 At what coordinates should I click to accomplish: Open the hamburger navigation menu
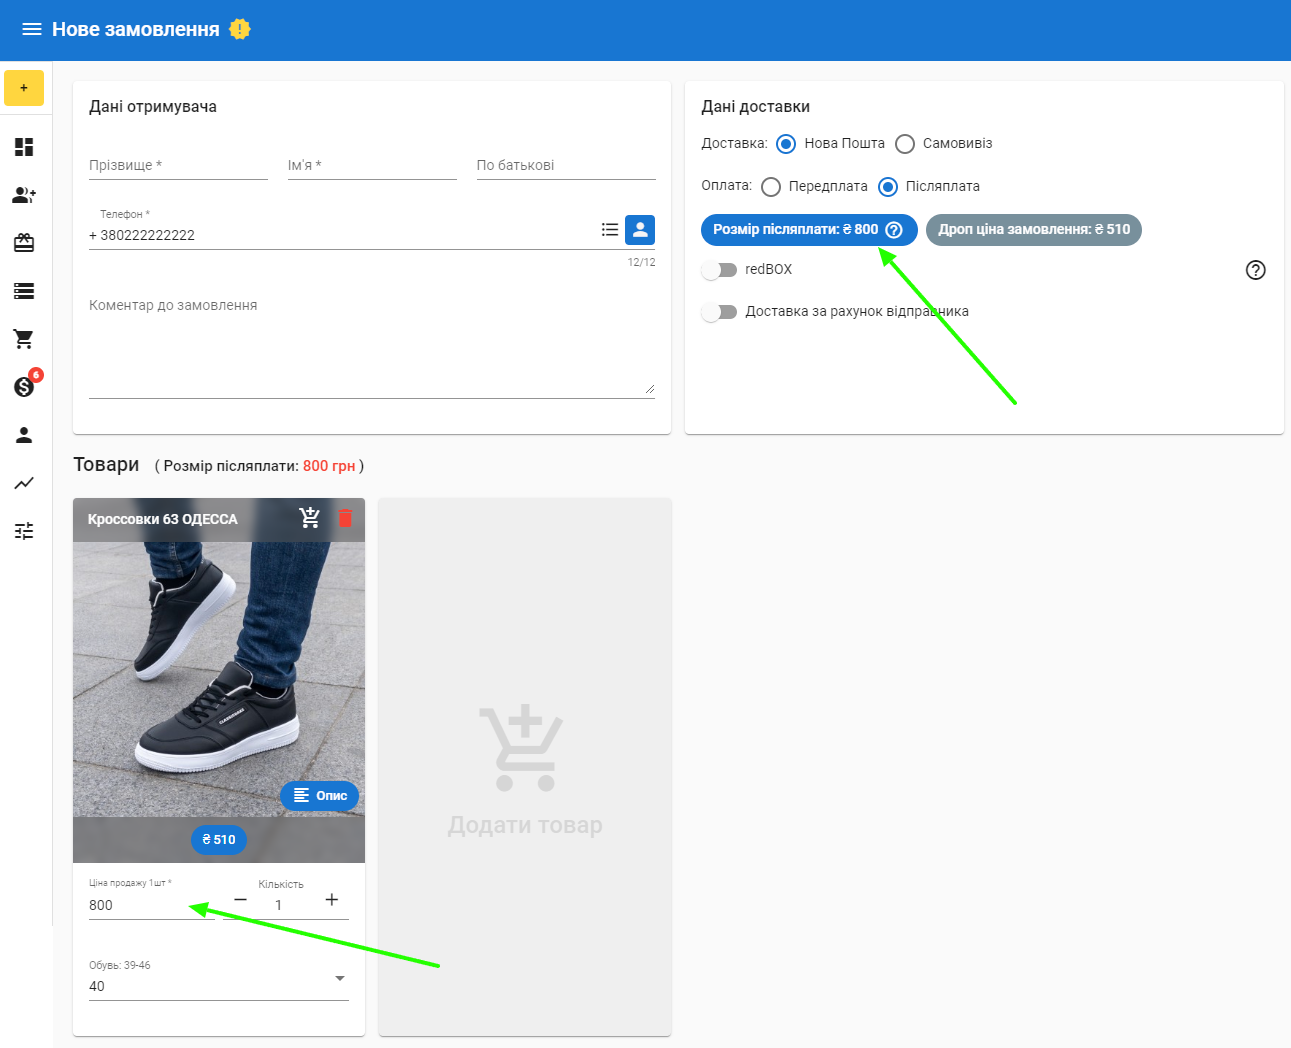(x=31, y=29)
